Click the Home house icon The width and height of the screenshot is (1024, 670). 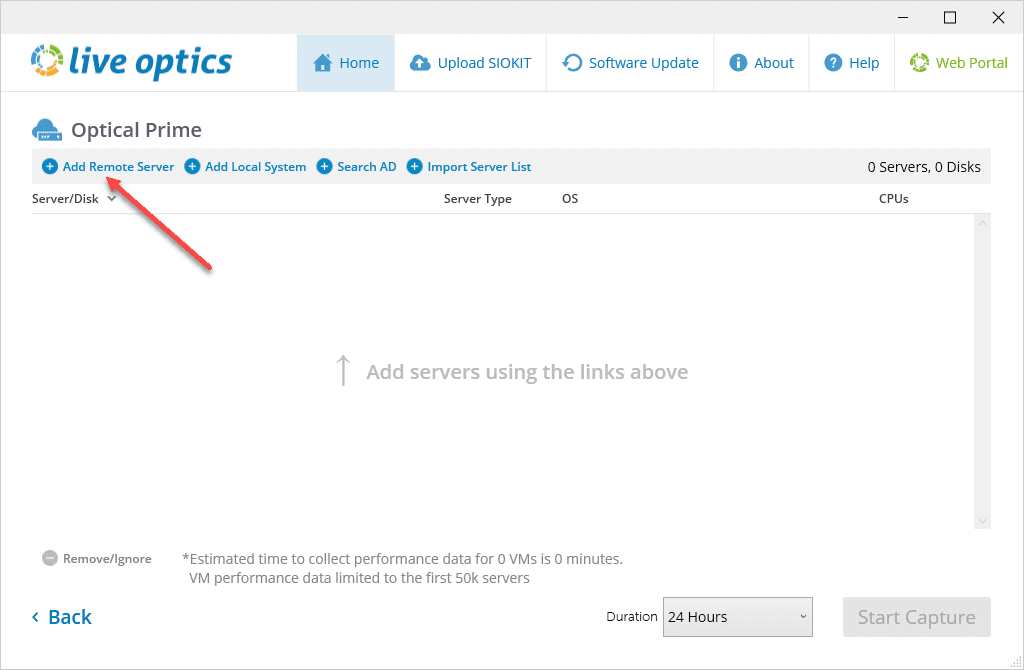pyautogui.click(x=322, y=63)
